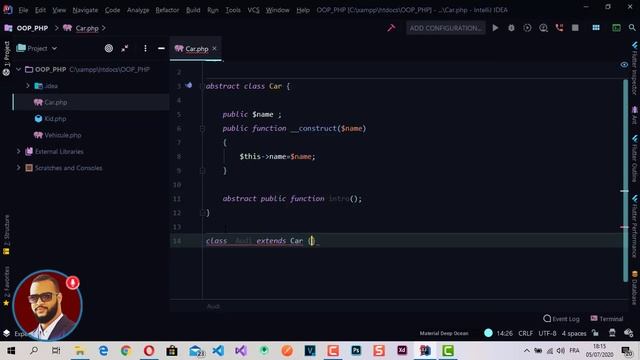Collapse all project tree nodes
Image resolution: width=640 pixels, height=360 pixels.
(x=125, y=48)
